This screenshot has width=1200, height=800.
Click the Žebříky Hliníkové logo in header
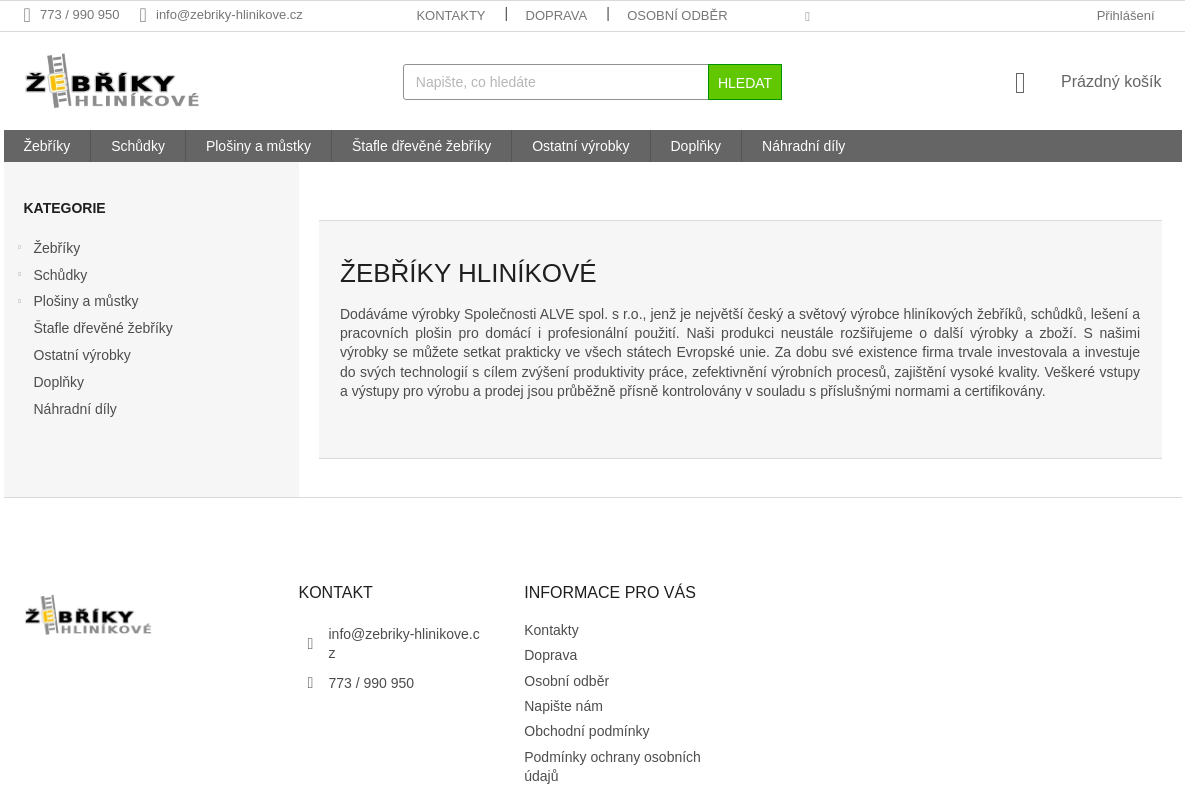pos(111,80)
